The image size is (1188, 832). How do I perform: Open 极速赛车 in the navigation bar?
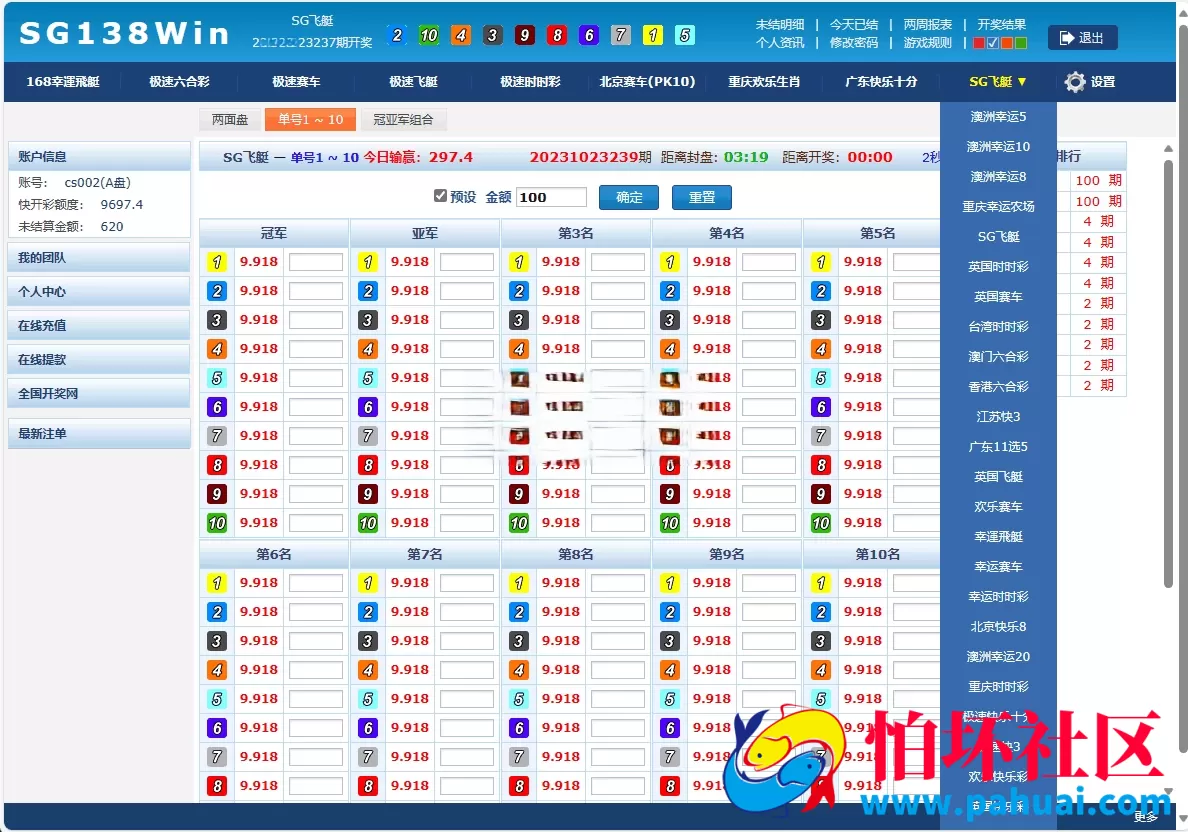(x=296, y=82)
